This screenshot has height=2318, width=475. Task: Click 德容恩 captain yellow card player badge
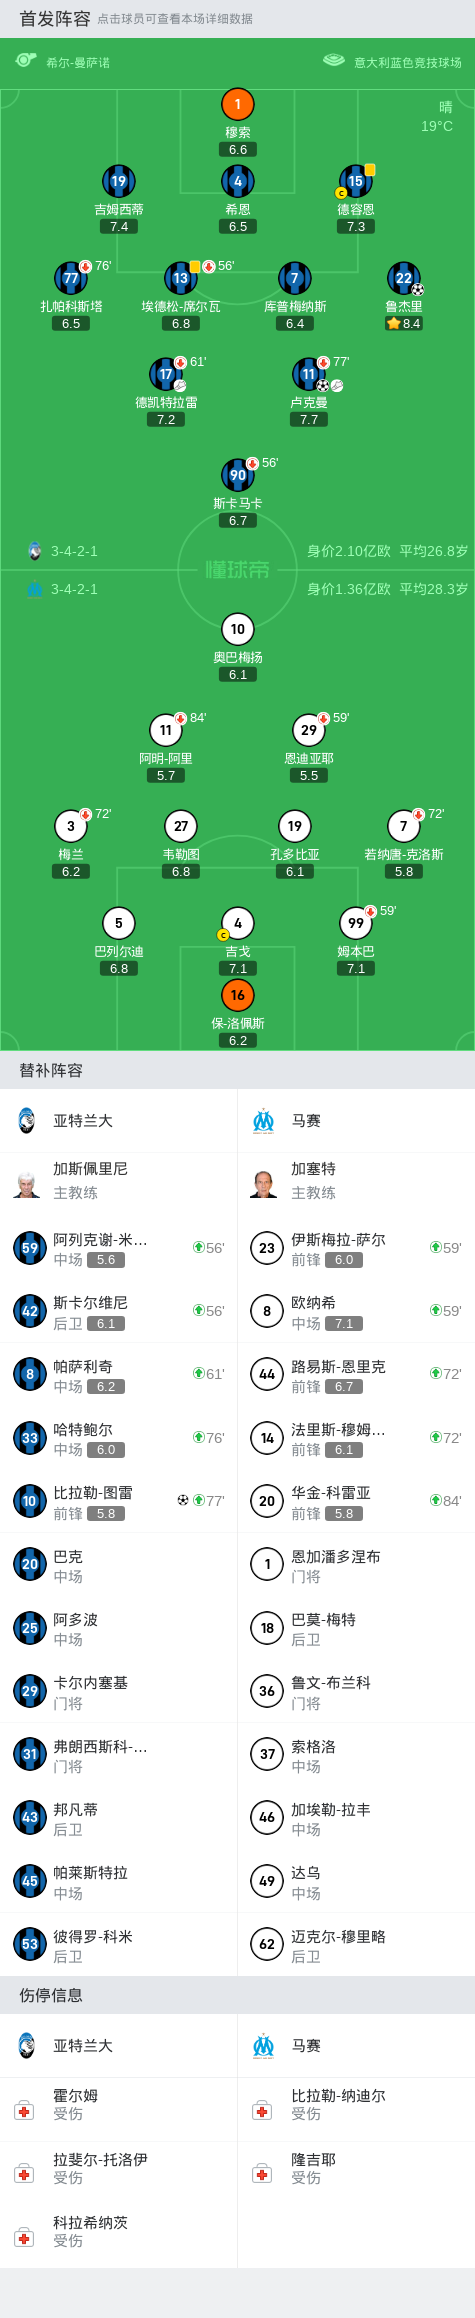coord(356,181)
